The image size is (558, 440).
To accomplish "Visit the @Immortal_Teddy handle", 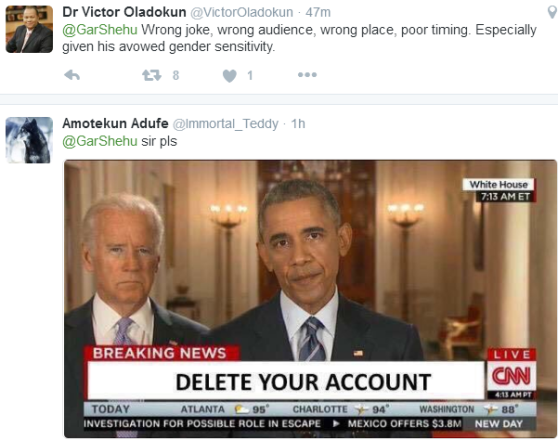I will click(x=226, y=124).
